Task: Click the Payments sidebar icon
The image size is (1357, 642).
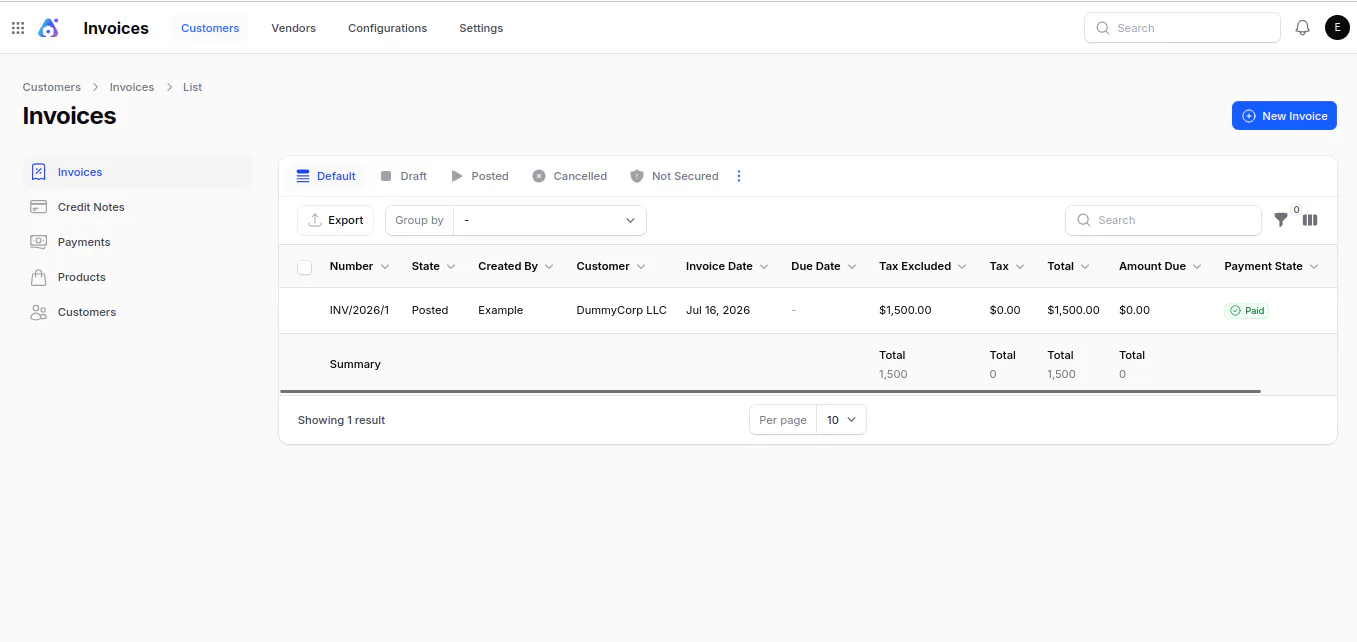Action: tap(39, 242)
